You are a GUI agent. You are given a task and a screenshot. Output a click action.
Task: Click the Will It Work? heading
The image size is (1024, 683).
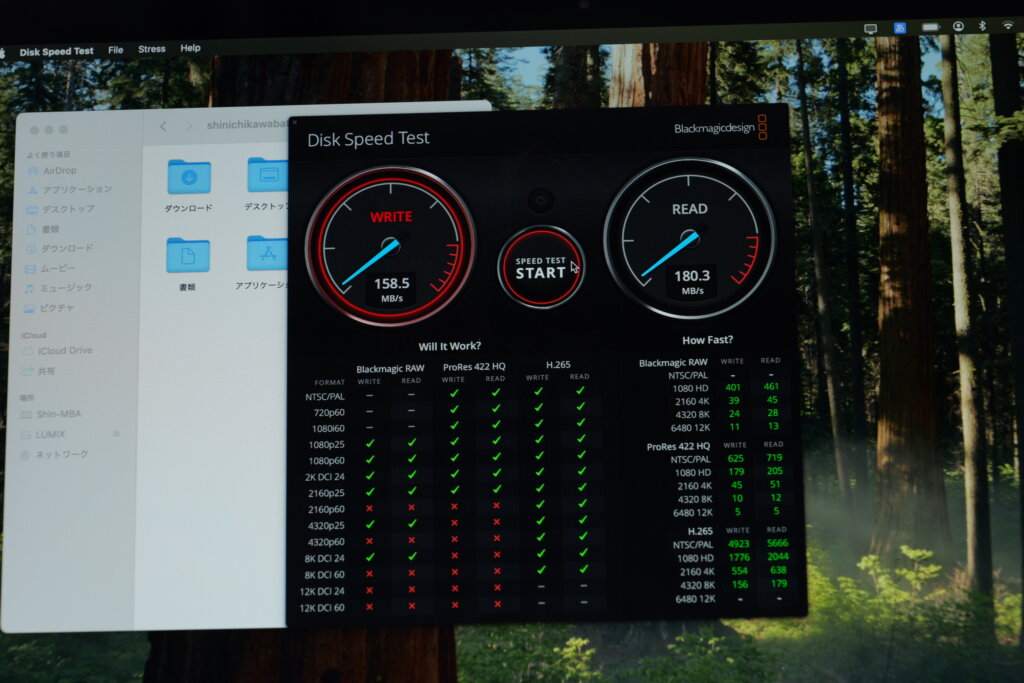point(449,346)
